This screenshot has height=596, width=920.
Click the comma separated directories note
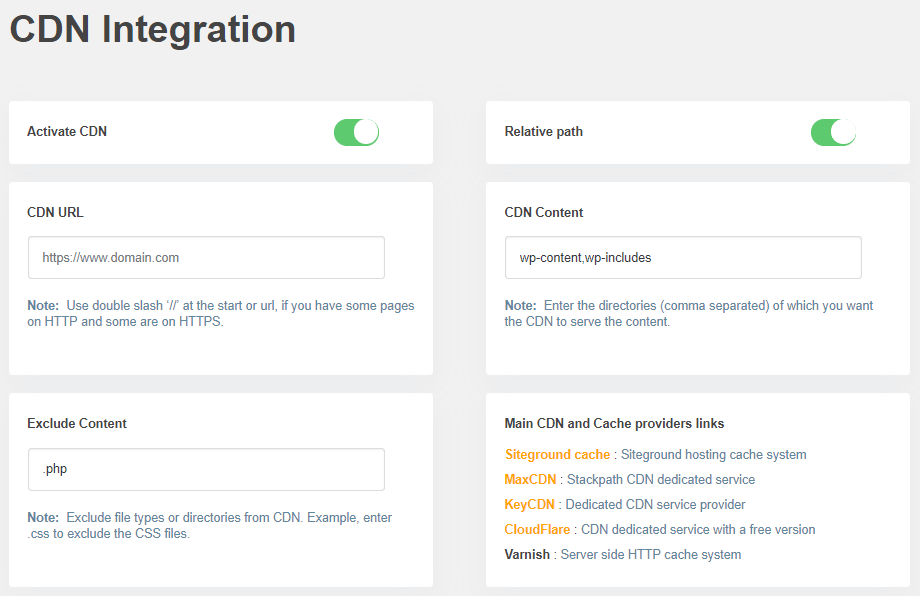coord(688,313)
